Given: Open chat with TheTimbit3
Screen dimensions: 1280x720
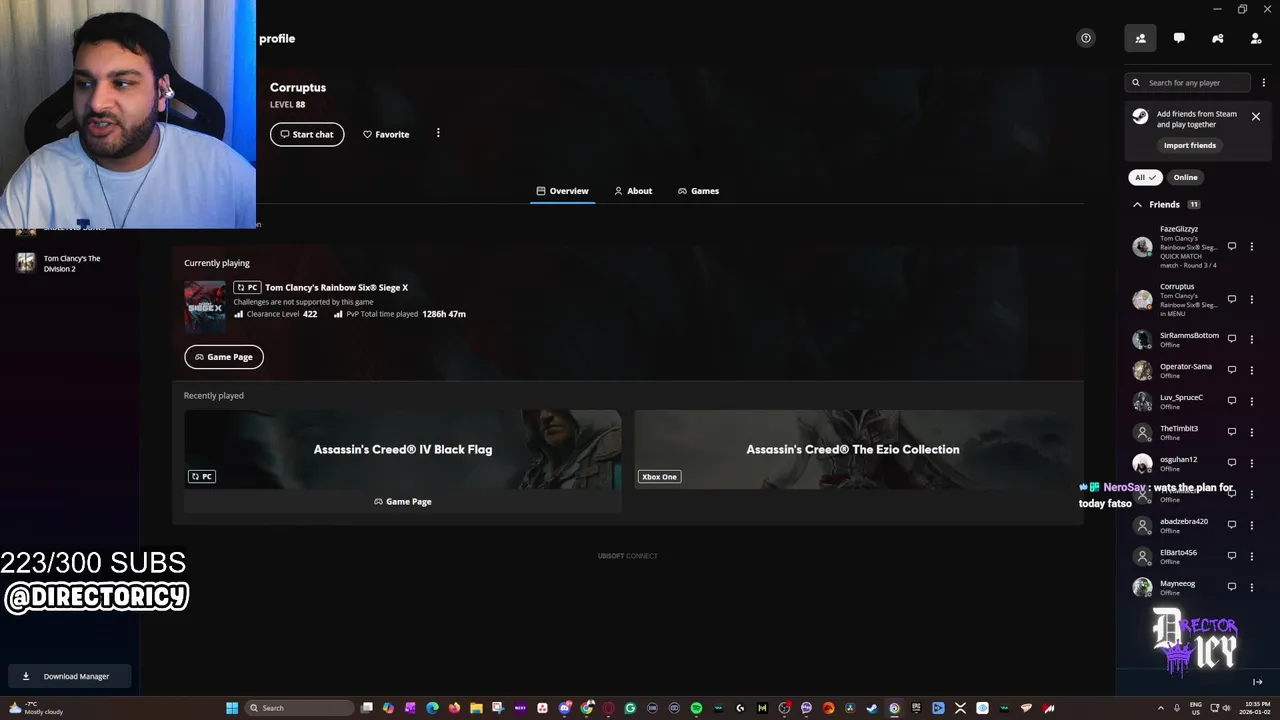Looking at the screenshot, I should point(1232,432).
